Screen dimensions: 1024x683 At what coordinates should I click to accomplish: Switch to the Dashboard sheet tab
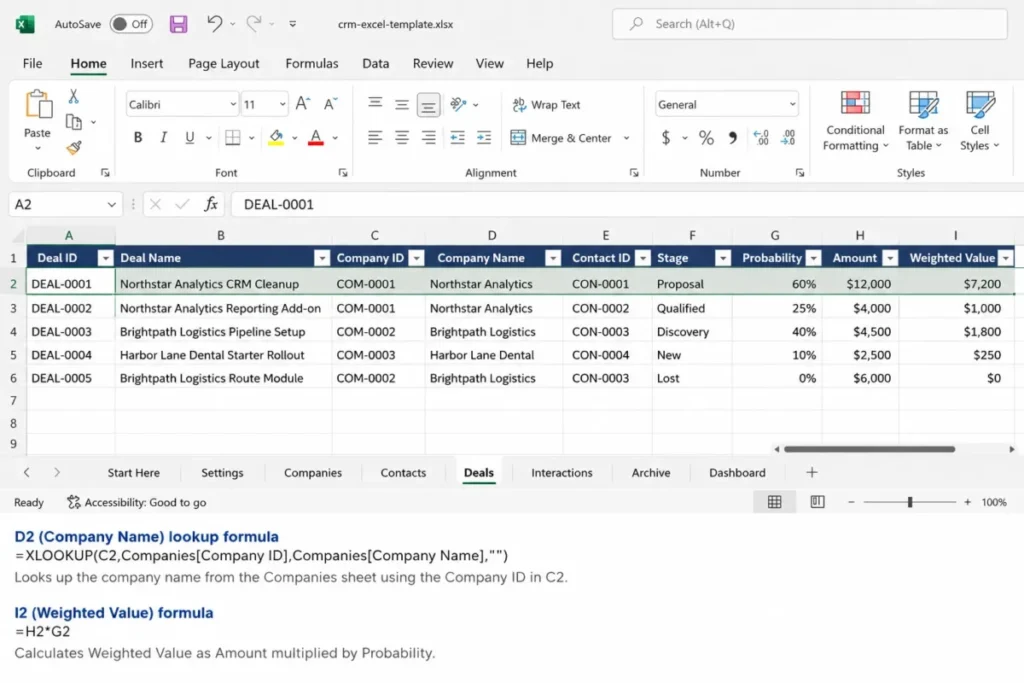tap(737, 473)
